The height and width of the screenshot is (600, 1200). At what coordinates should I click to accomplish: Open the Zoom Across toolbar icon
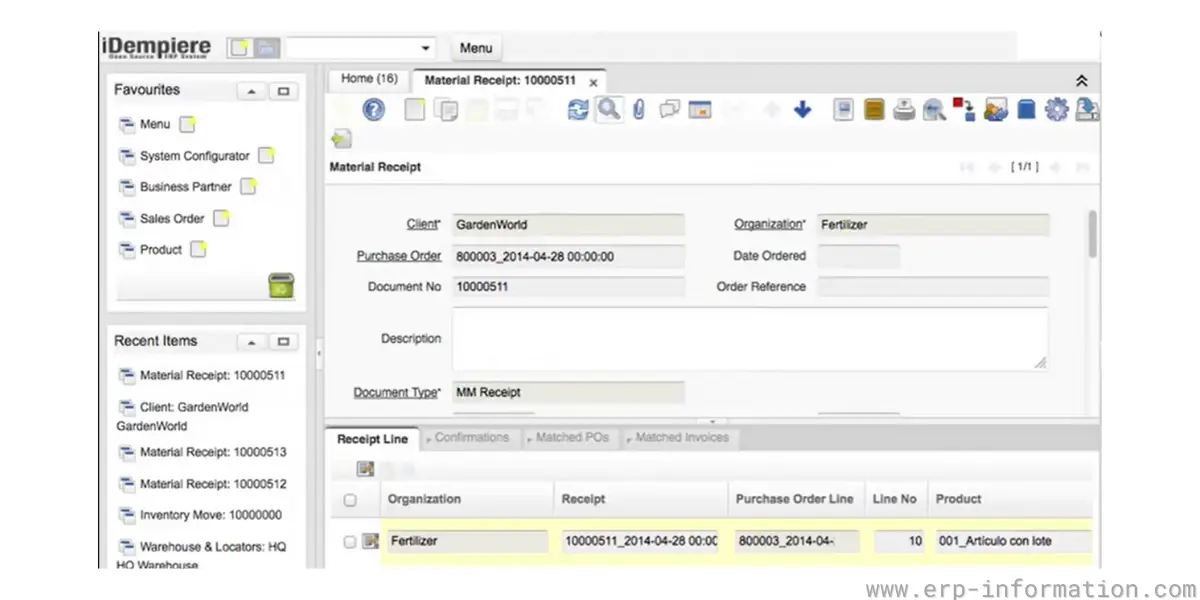point(935,110)
